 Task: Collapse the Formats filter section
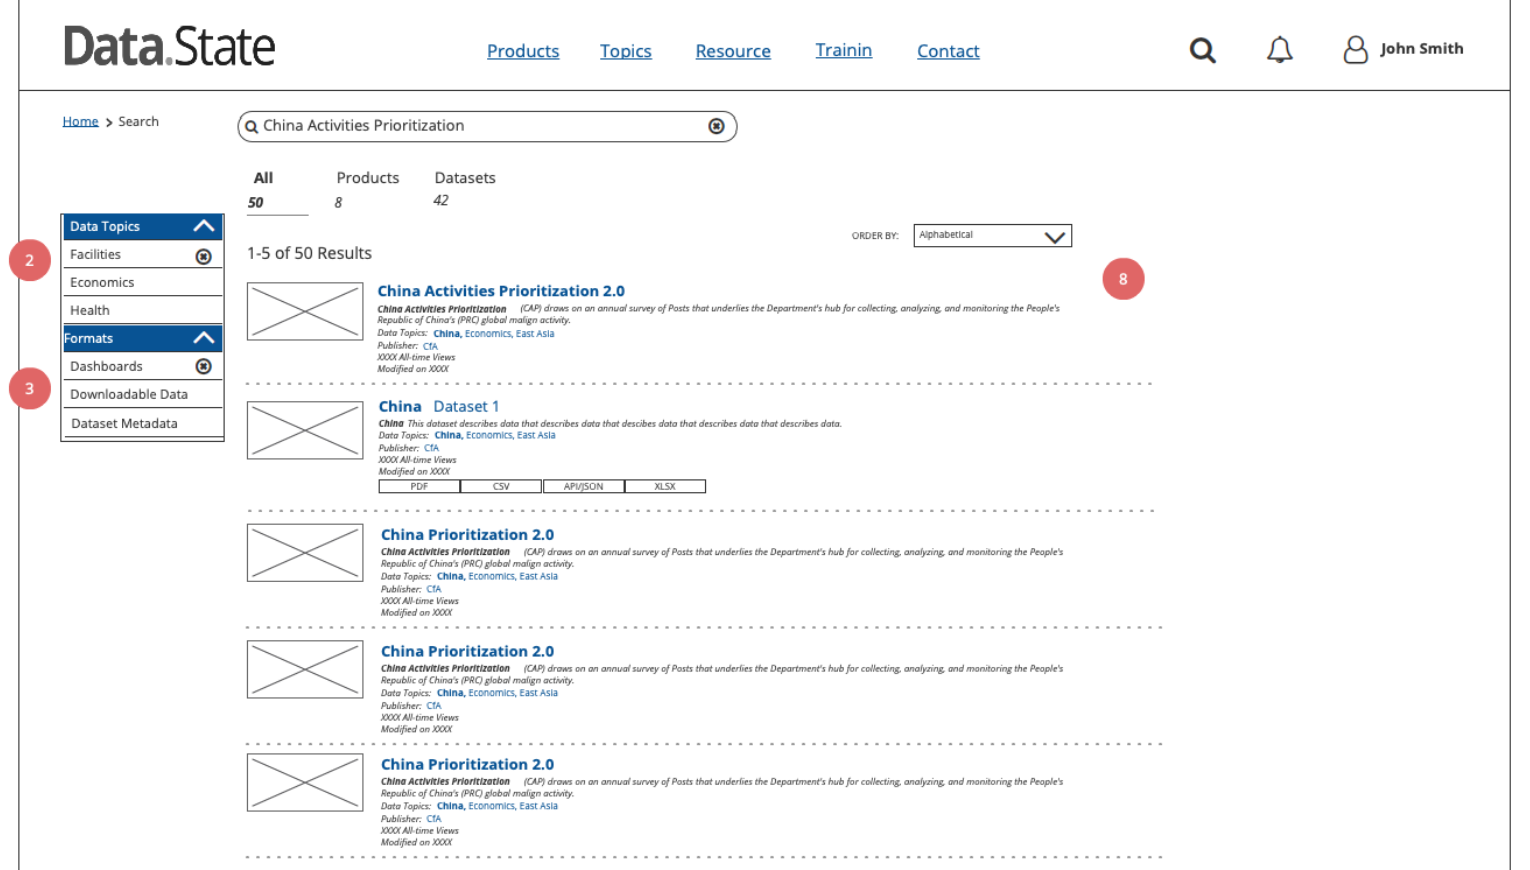coord(204,338)
